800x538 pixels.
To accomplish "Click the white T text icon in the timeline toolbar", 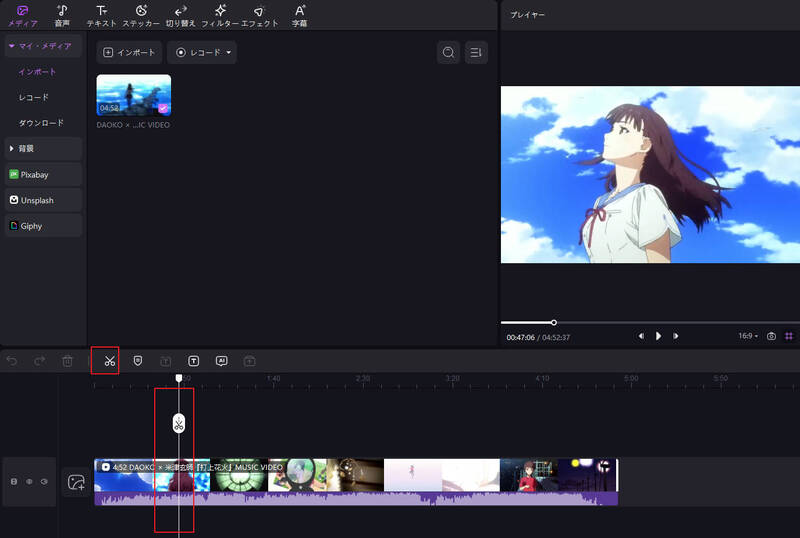I will [x=193, y=361].
